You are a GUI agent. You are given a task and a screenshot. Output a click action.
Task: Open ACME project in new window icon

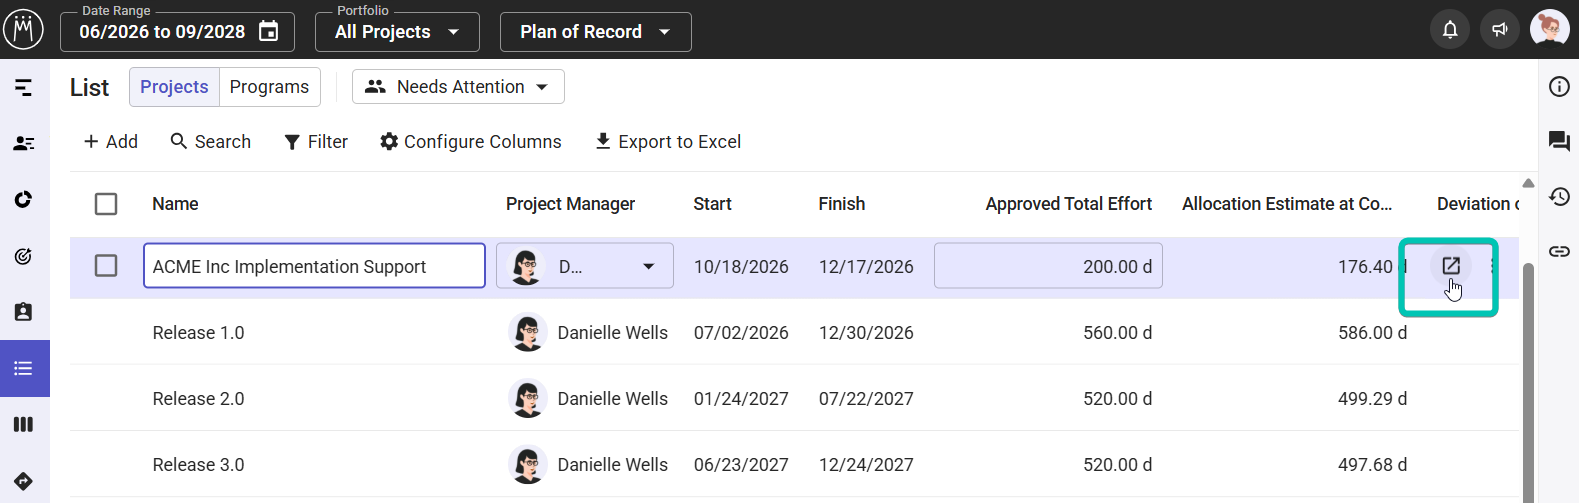pyautogui.click(x=1451, y=266)
